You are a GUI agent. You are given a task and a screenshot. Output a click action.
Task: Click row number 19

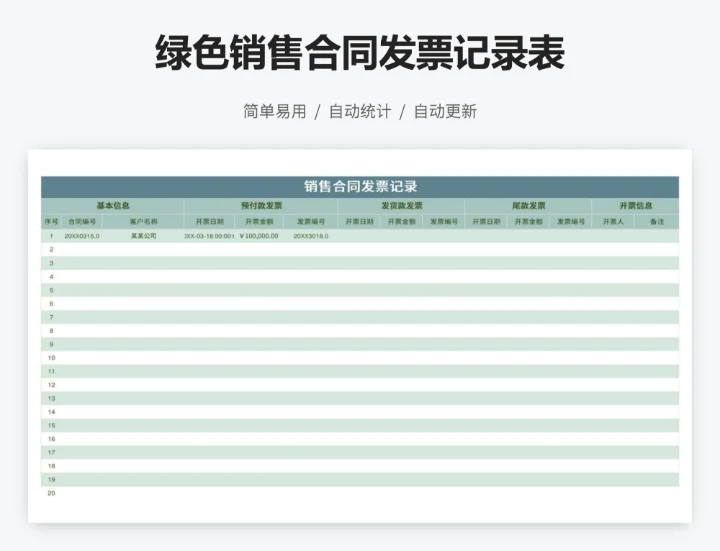[51, 480]
